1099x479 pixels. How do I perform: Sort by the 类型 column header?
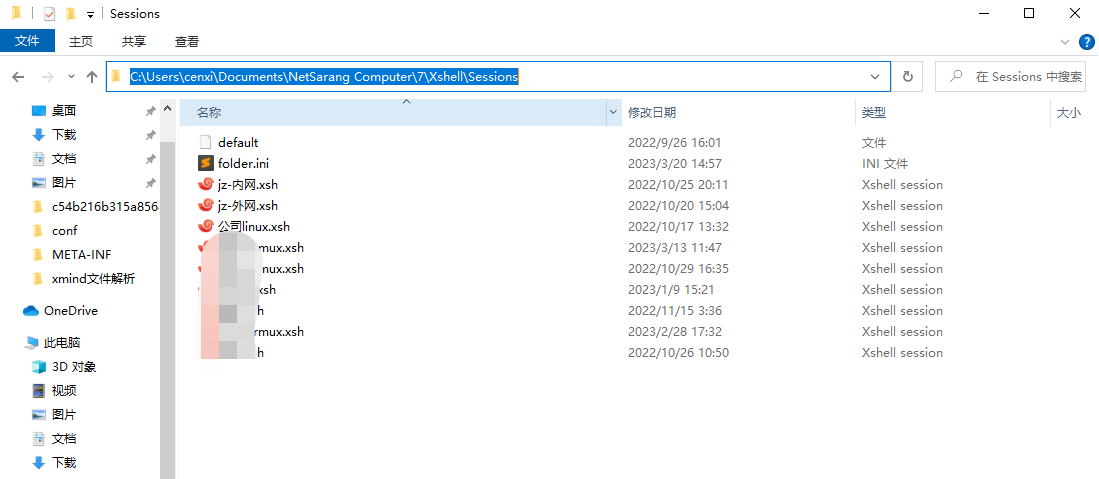pyautogui.click(x=953, y=112)
